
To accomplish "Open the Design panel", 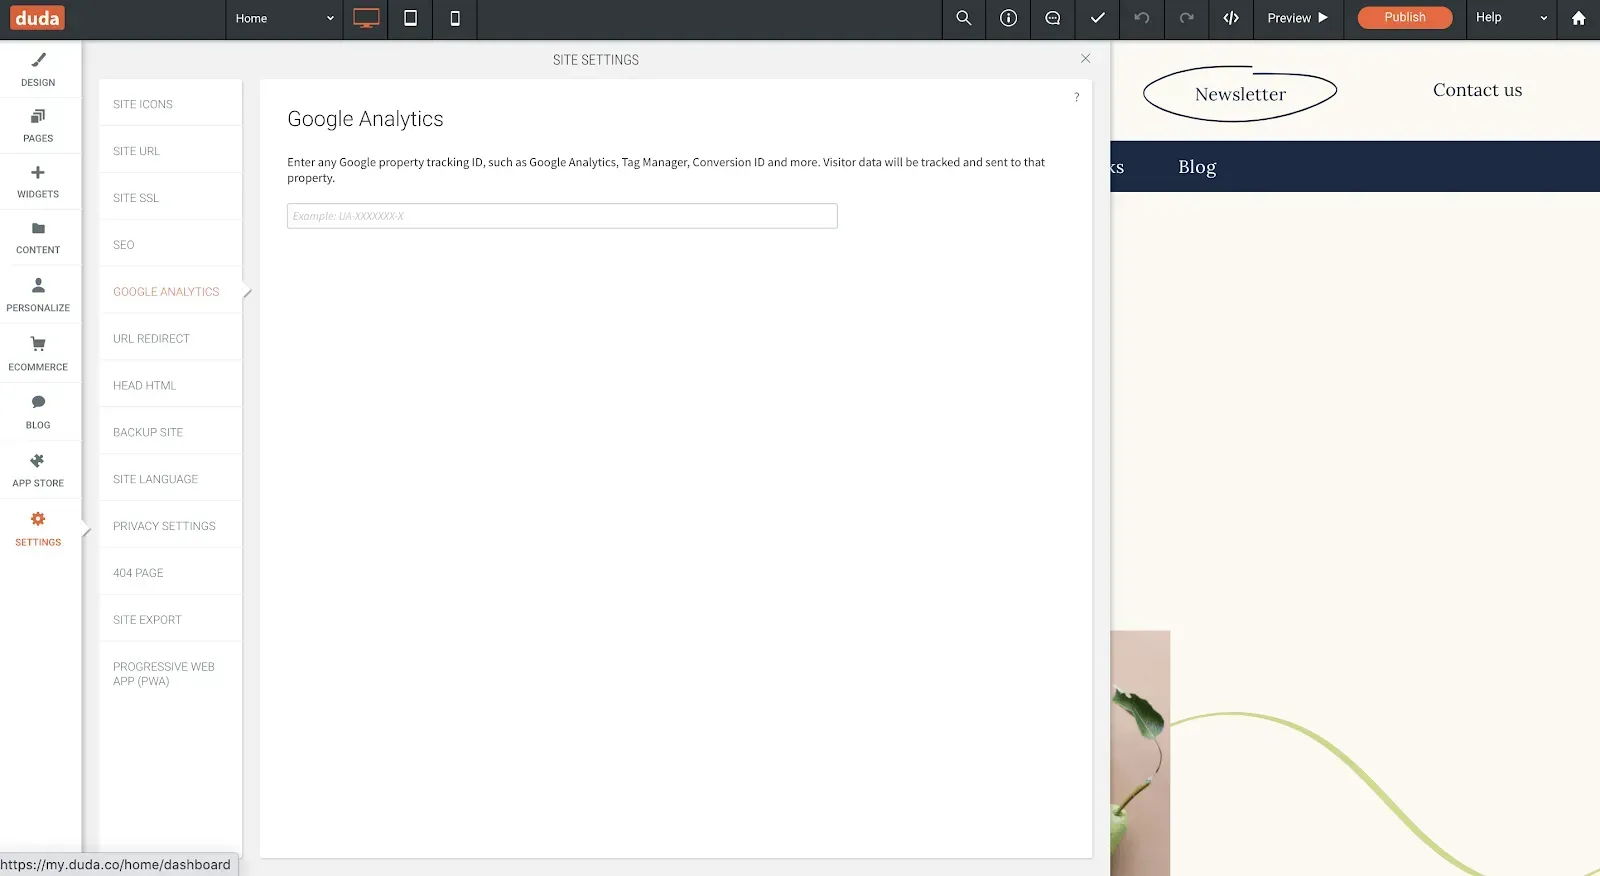I will click(38, 70).
